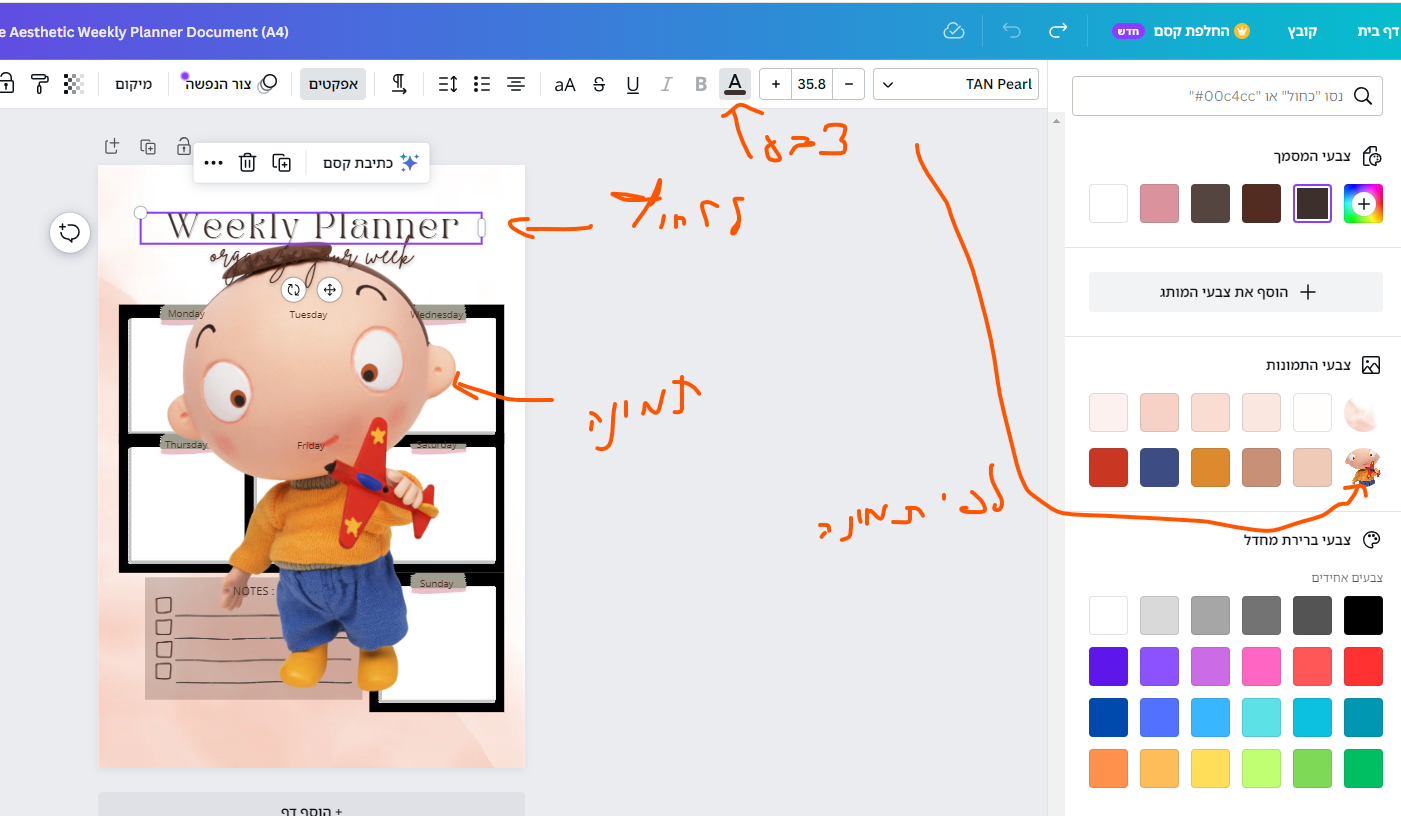Switch the text direction with the paragraph icon
Viewport: 1401px width, 816px height.
(x=398, y=84)
